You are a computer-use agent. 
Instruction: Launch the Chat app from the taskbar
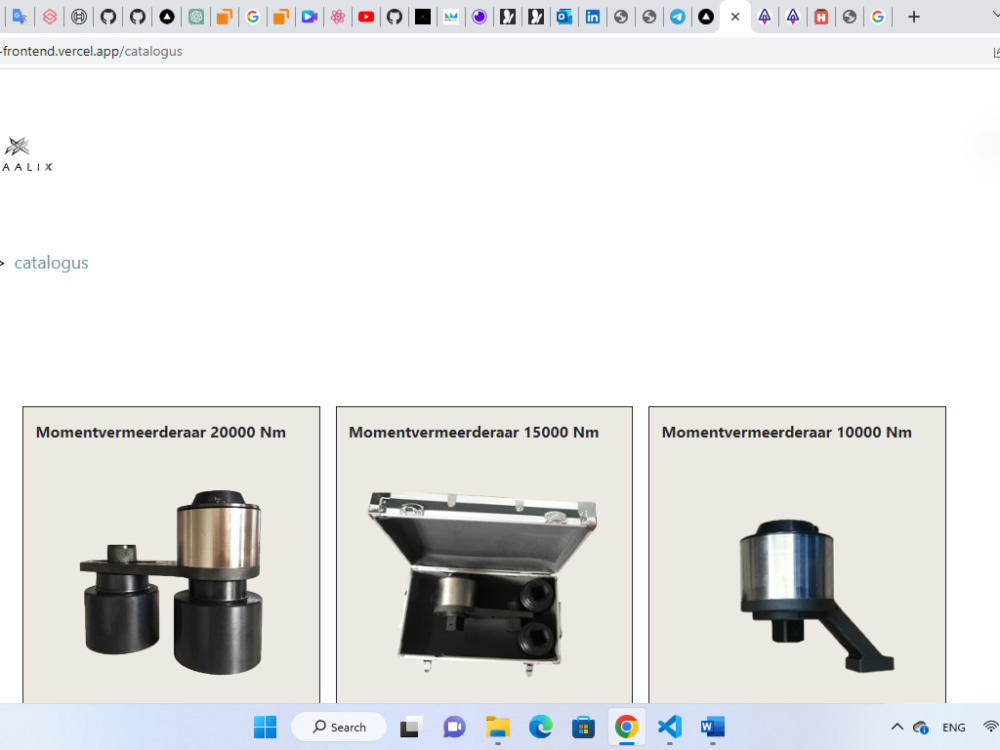click(454, 727)
